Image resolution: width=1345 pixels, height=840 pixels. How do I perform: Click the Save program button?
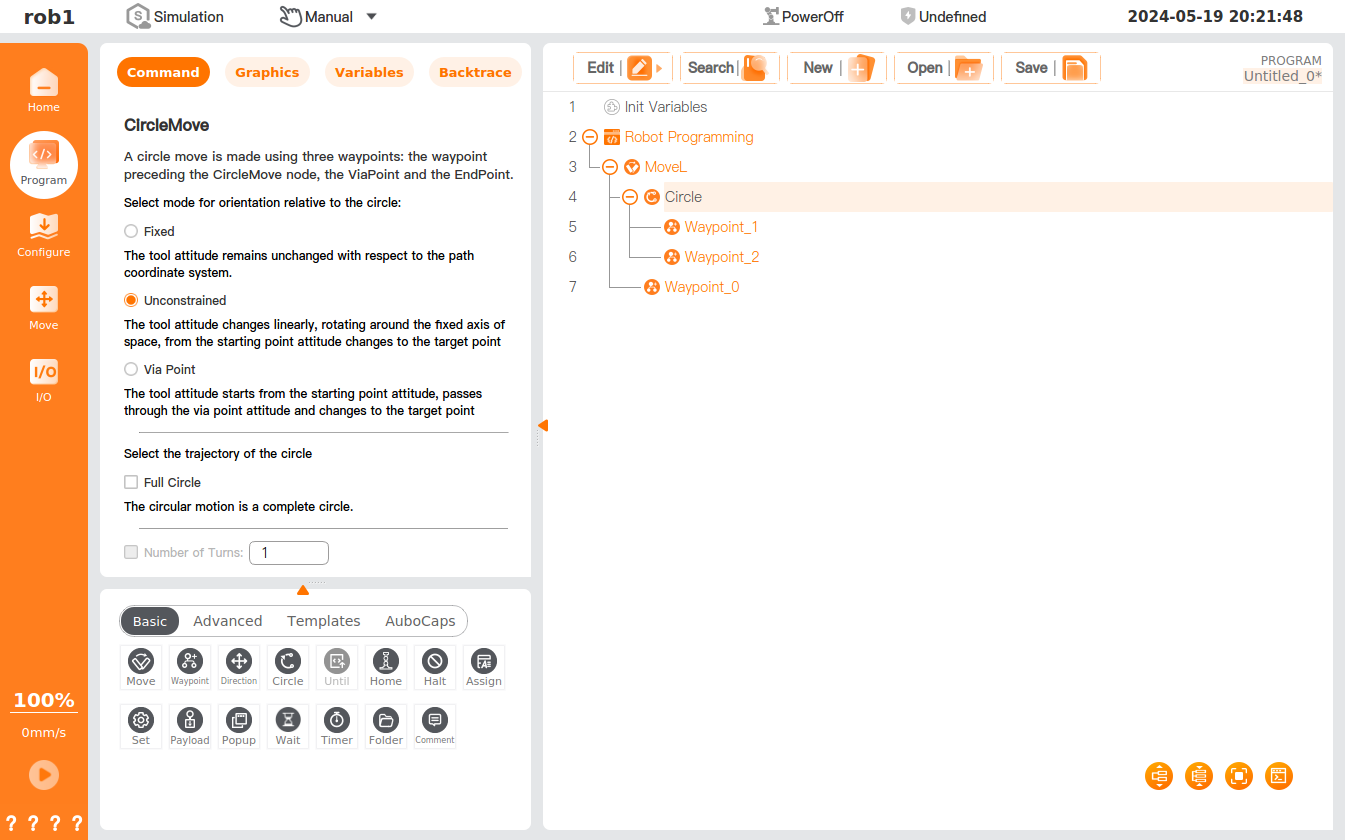1050,68
